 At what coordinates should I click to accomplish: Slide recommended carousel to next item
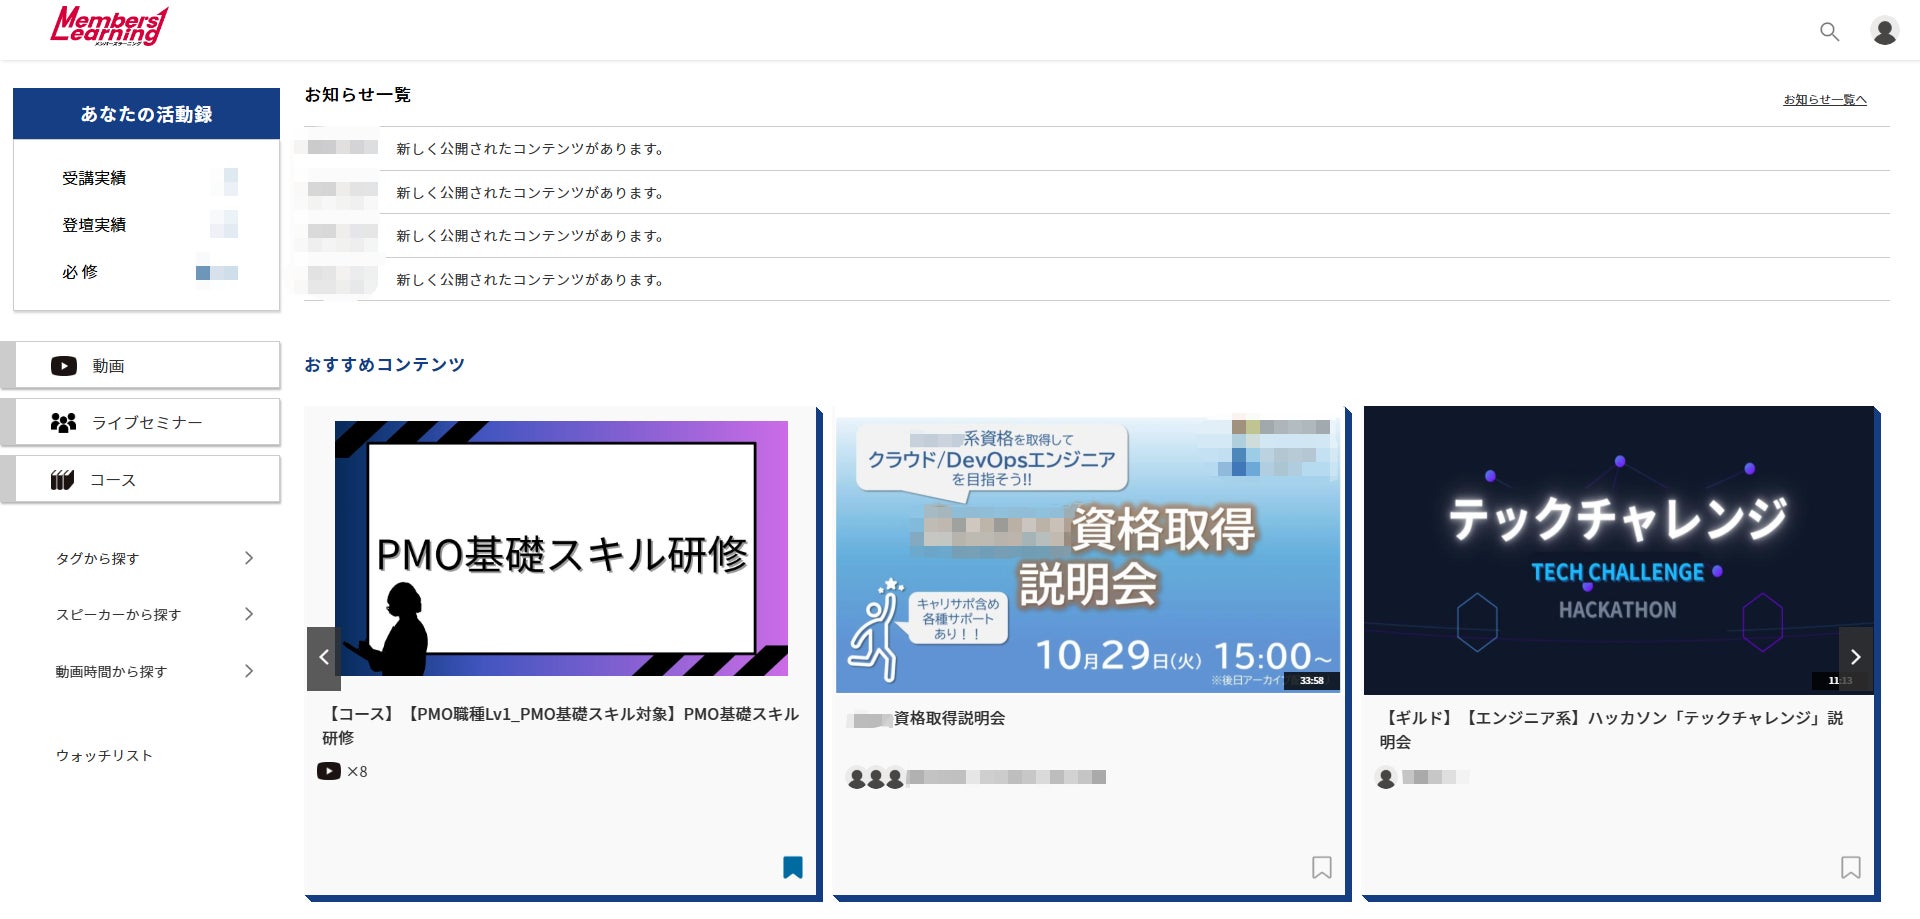point(1855,657)
